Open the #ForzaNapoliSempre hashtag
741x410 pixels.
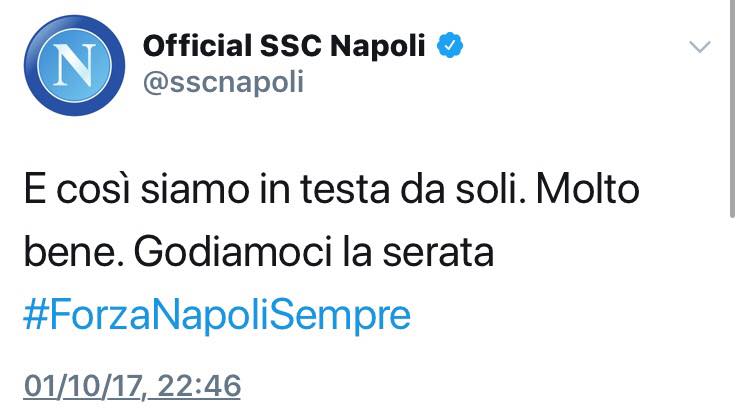click(x=216, y=315)
